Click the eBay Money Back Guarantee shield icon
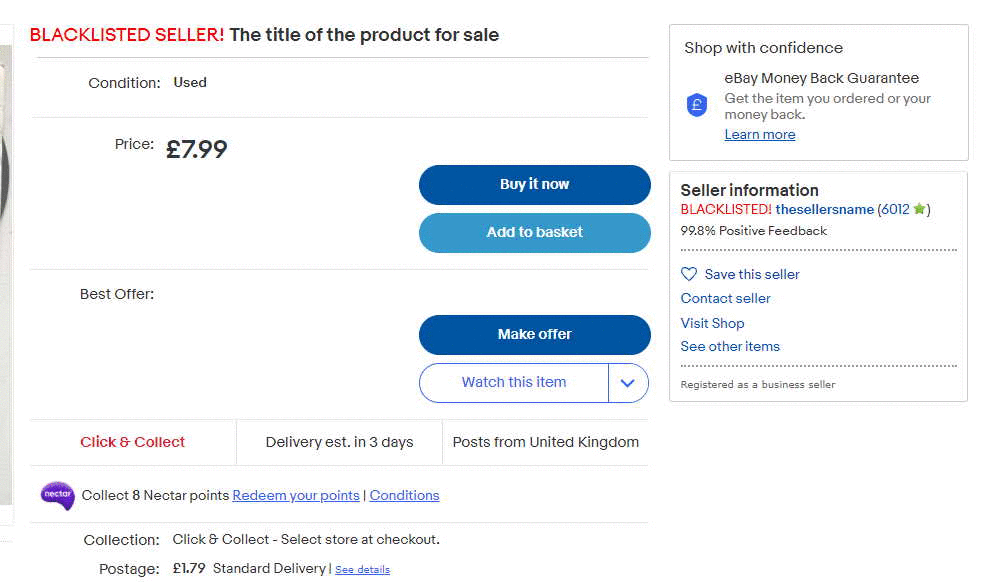 [x=697, y=105]
